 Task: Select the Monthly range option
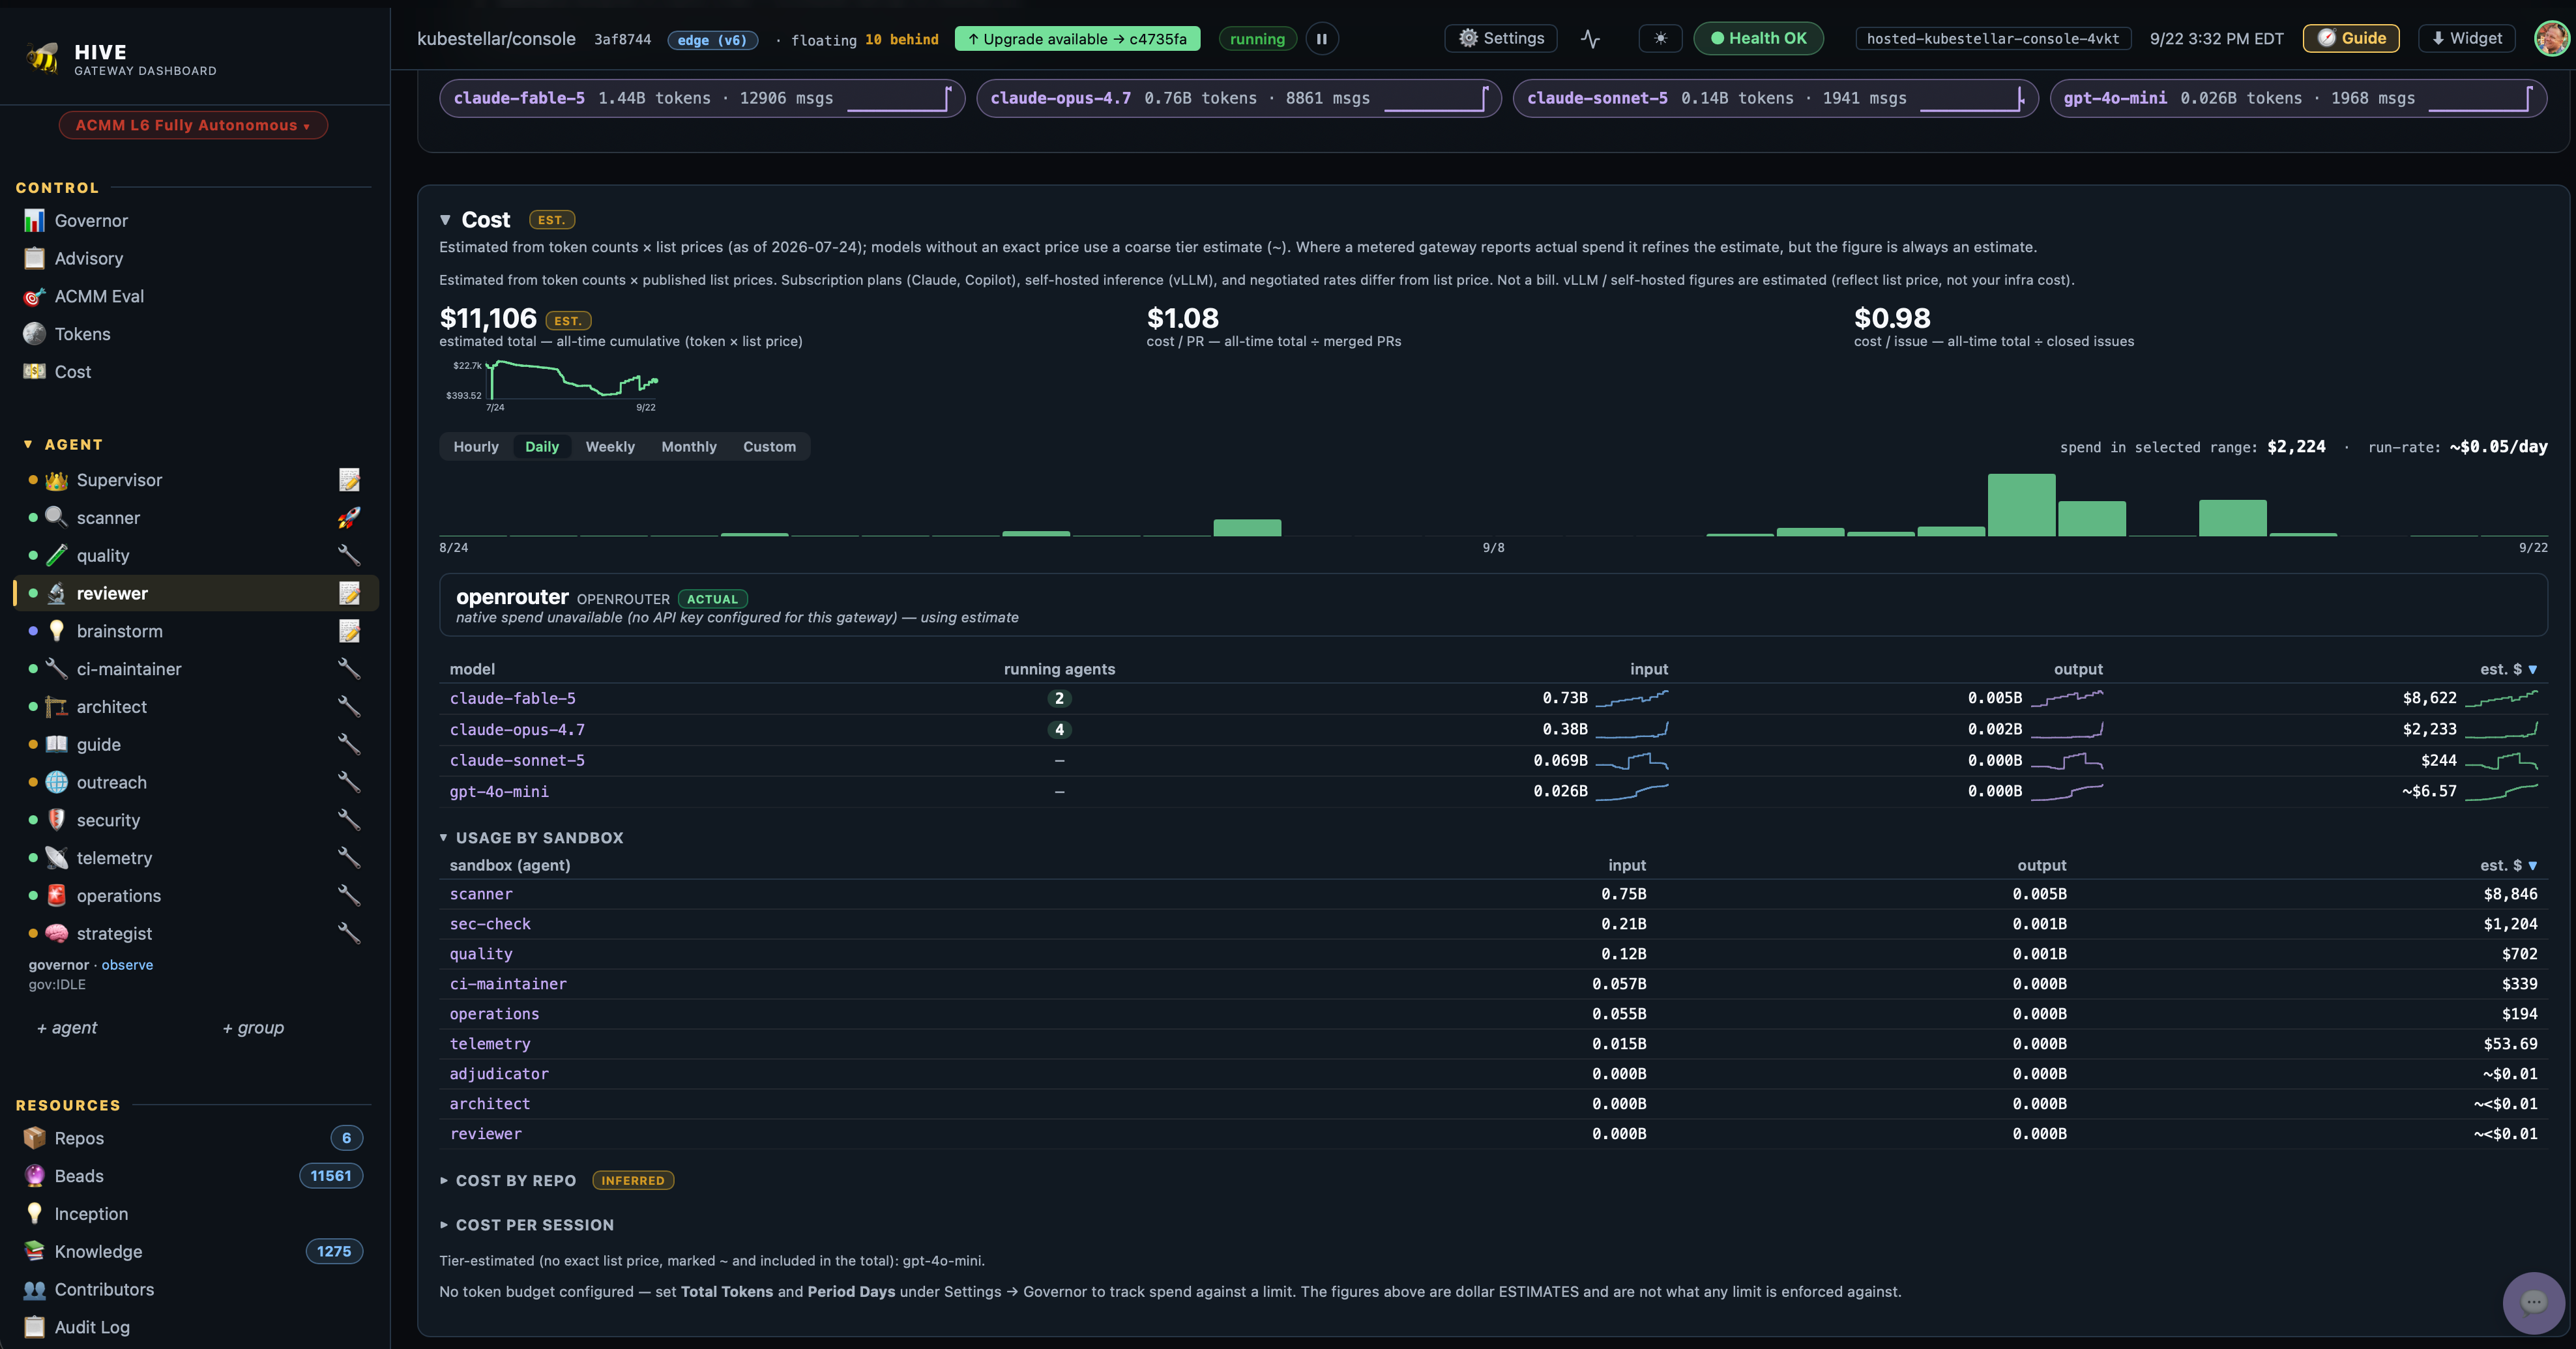click(689, 447)
